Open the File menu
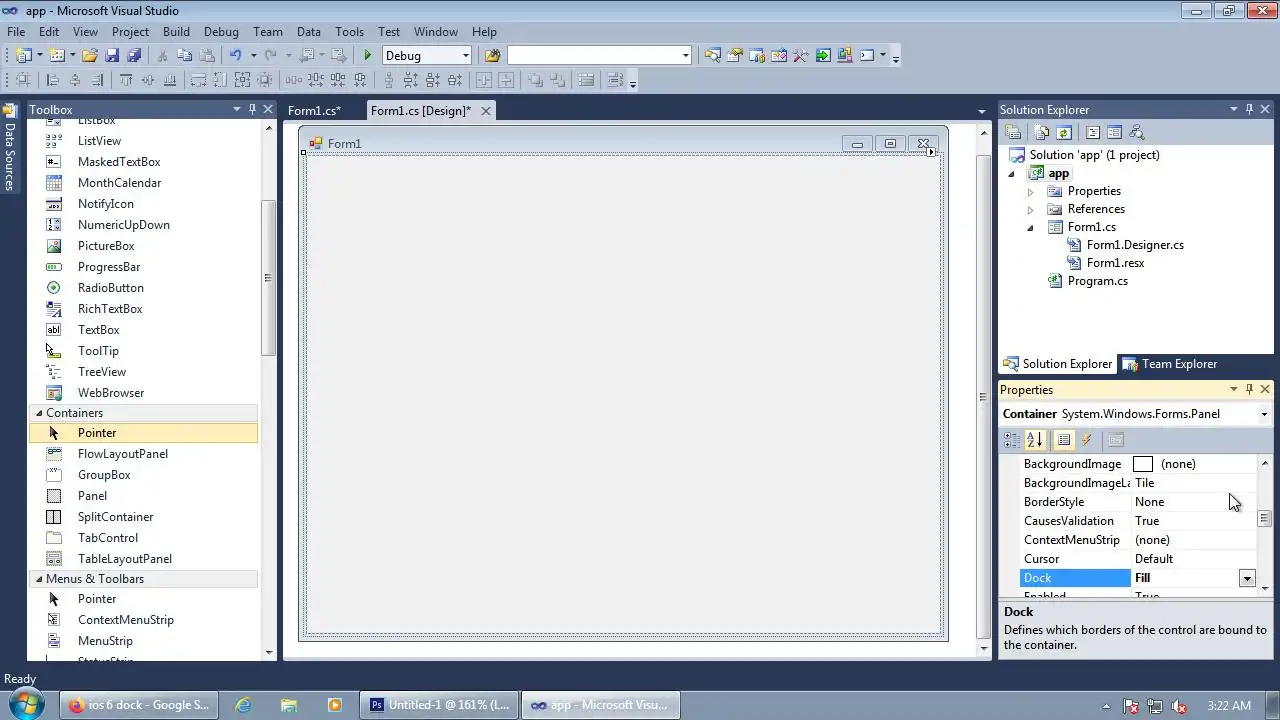This screenshot has height=720, width=1280. point(16,31)
